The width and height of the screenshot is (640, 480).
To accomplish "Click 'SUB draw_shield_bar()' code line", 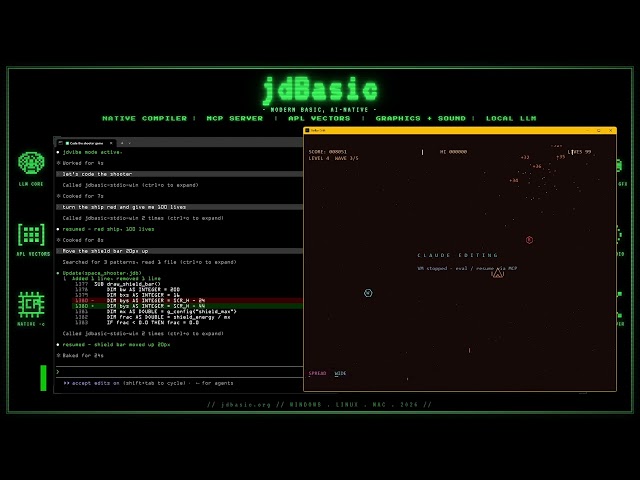I will click(x=127, y=284).
